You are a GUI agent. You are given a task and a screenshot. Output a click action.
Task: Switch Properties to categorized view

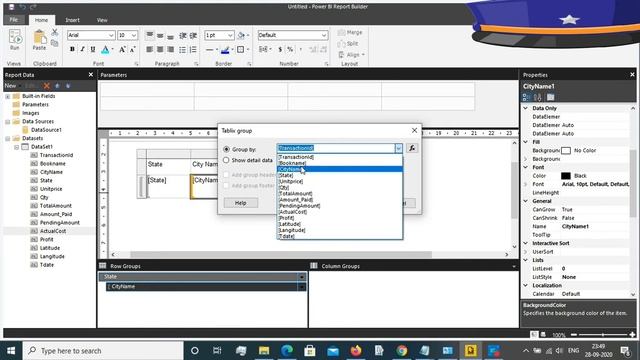(527, 97)
